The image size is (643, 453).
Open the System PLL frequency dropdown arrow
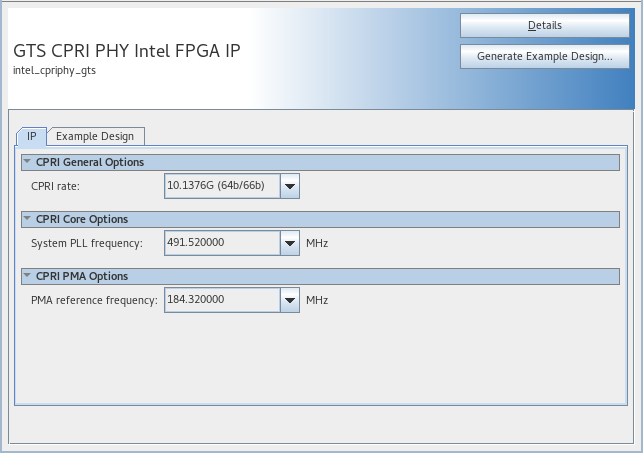click(x=290, y=243)
